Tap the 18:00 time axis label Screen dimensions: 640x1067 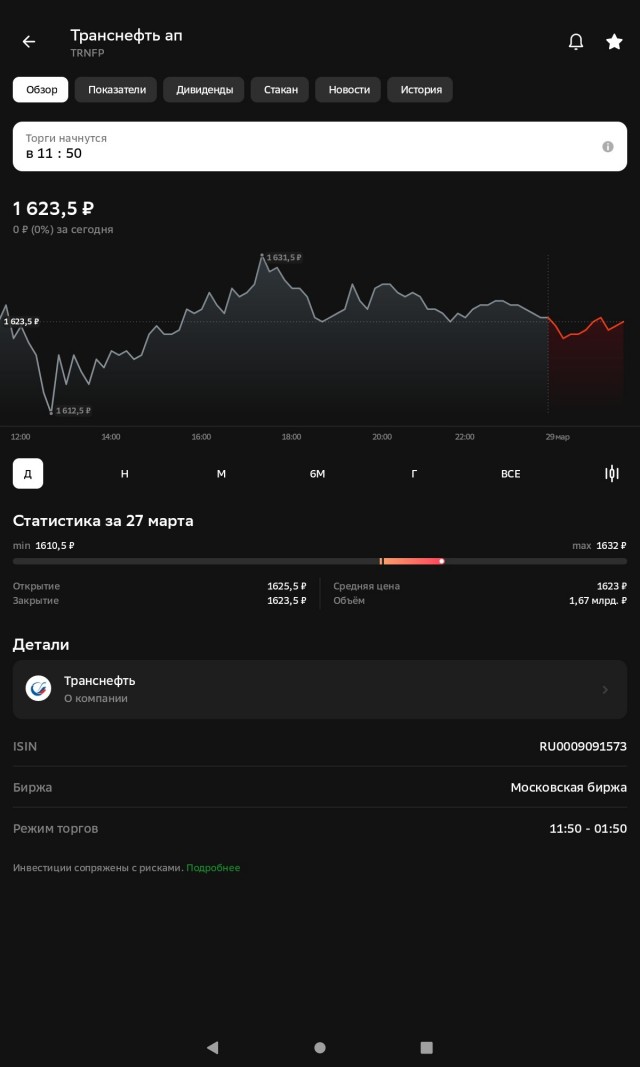291,437
